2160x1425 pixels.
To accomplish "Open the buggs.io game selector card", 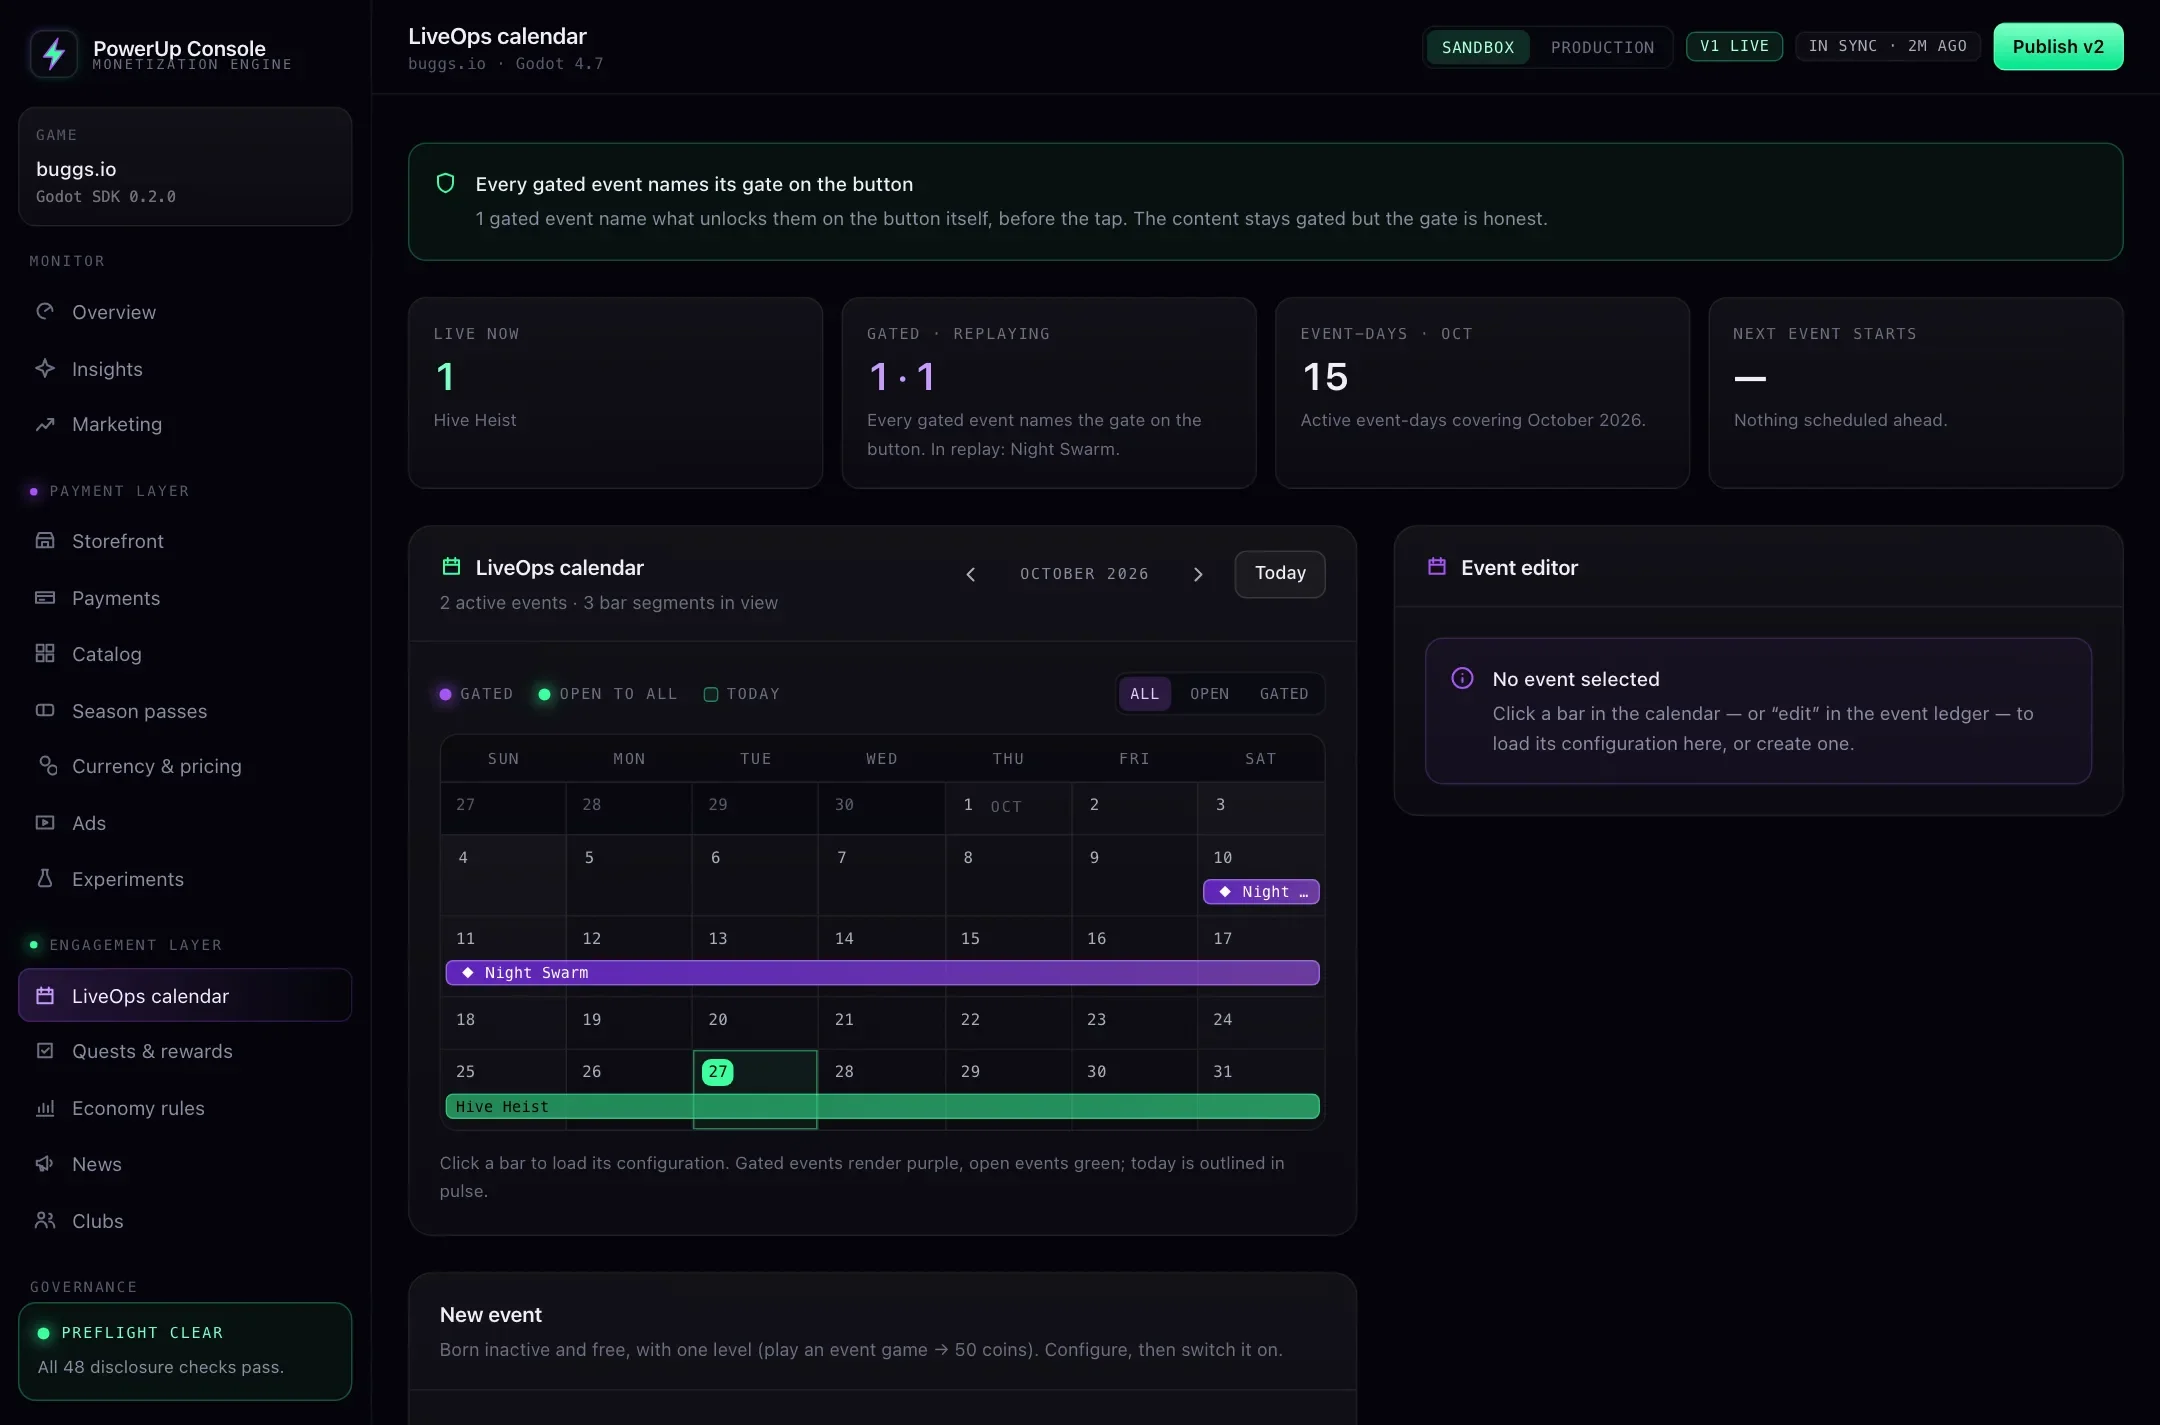I will (185, 166).
